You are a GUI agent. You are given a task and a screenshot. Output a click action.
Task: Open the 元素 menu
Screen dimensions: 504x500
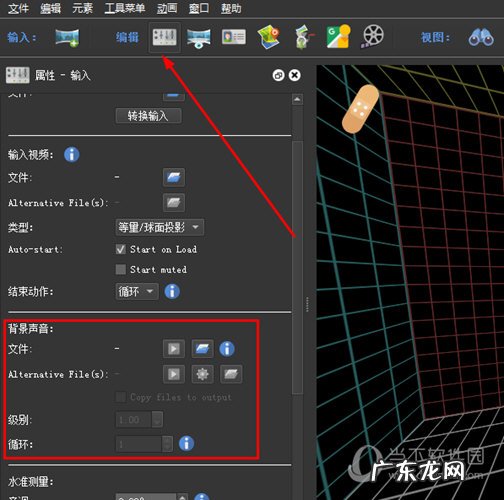(x=83, y=8)
